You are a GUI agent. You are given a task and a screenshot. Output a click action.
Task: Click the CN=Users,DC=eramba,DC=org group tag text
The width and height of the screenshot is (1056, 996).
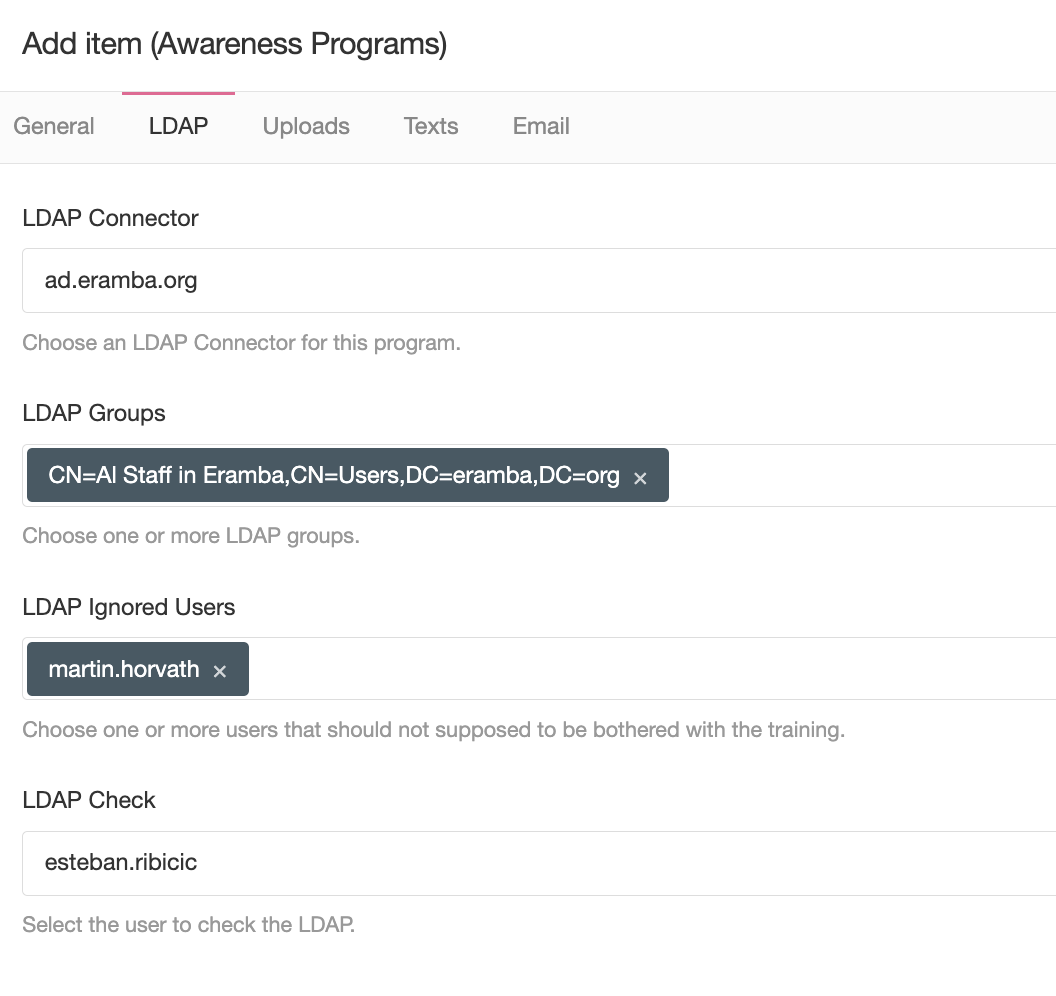pos(334,476)
